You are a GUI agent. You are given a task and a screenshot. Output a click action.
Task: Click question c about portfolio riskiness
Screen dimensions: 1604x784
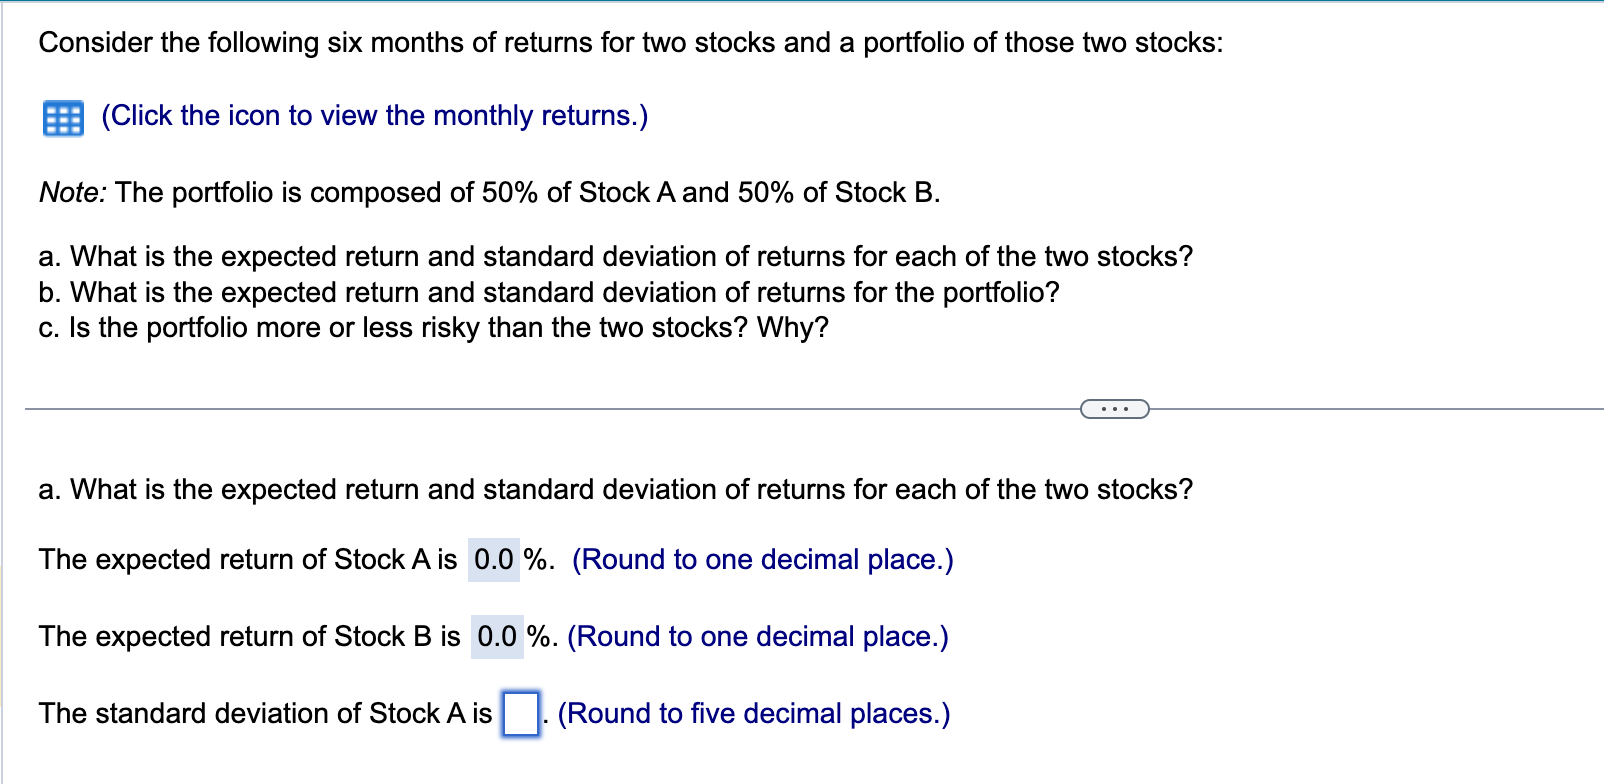pyautogui.click(x=433, y=327)
